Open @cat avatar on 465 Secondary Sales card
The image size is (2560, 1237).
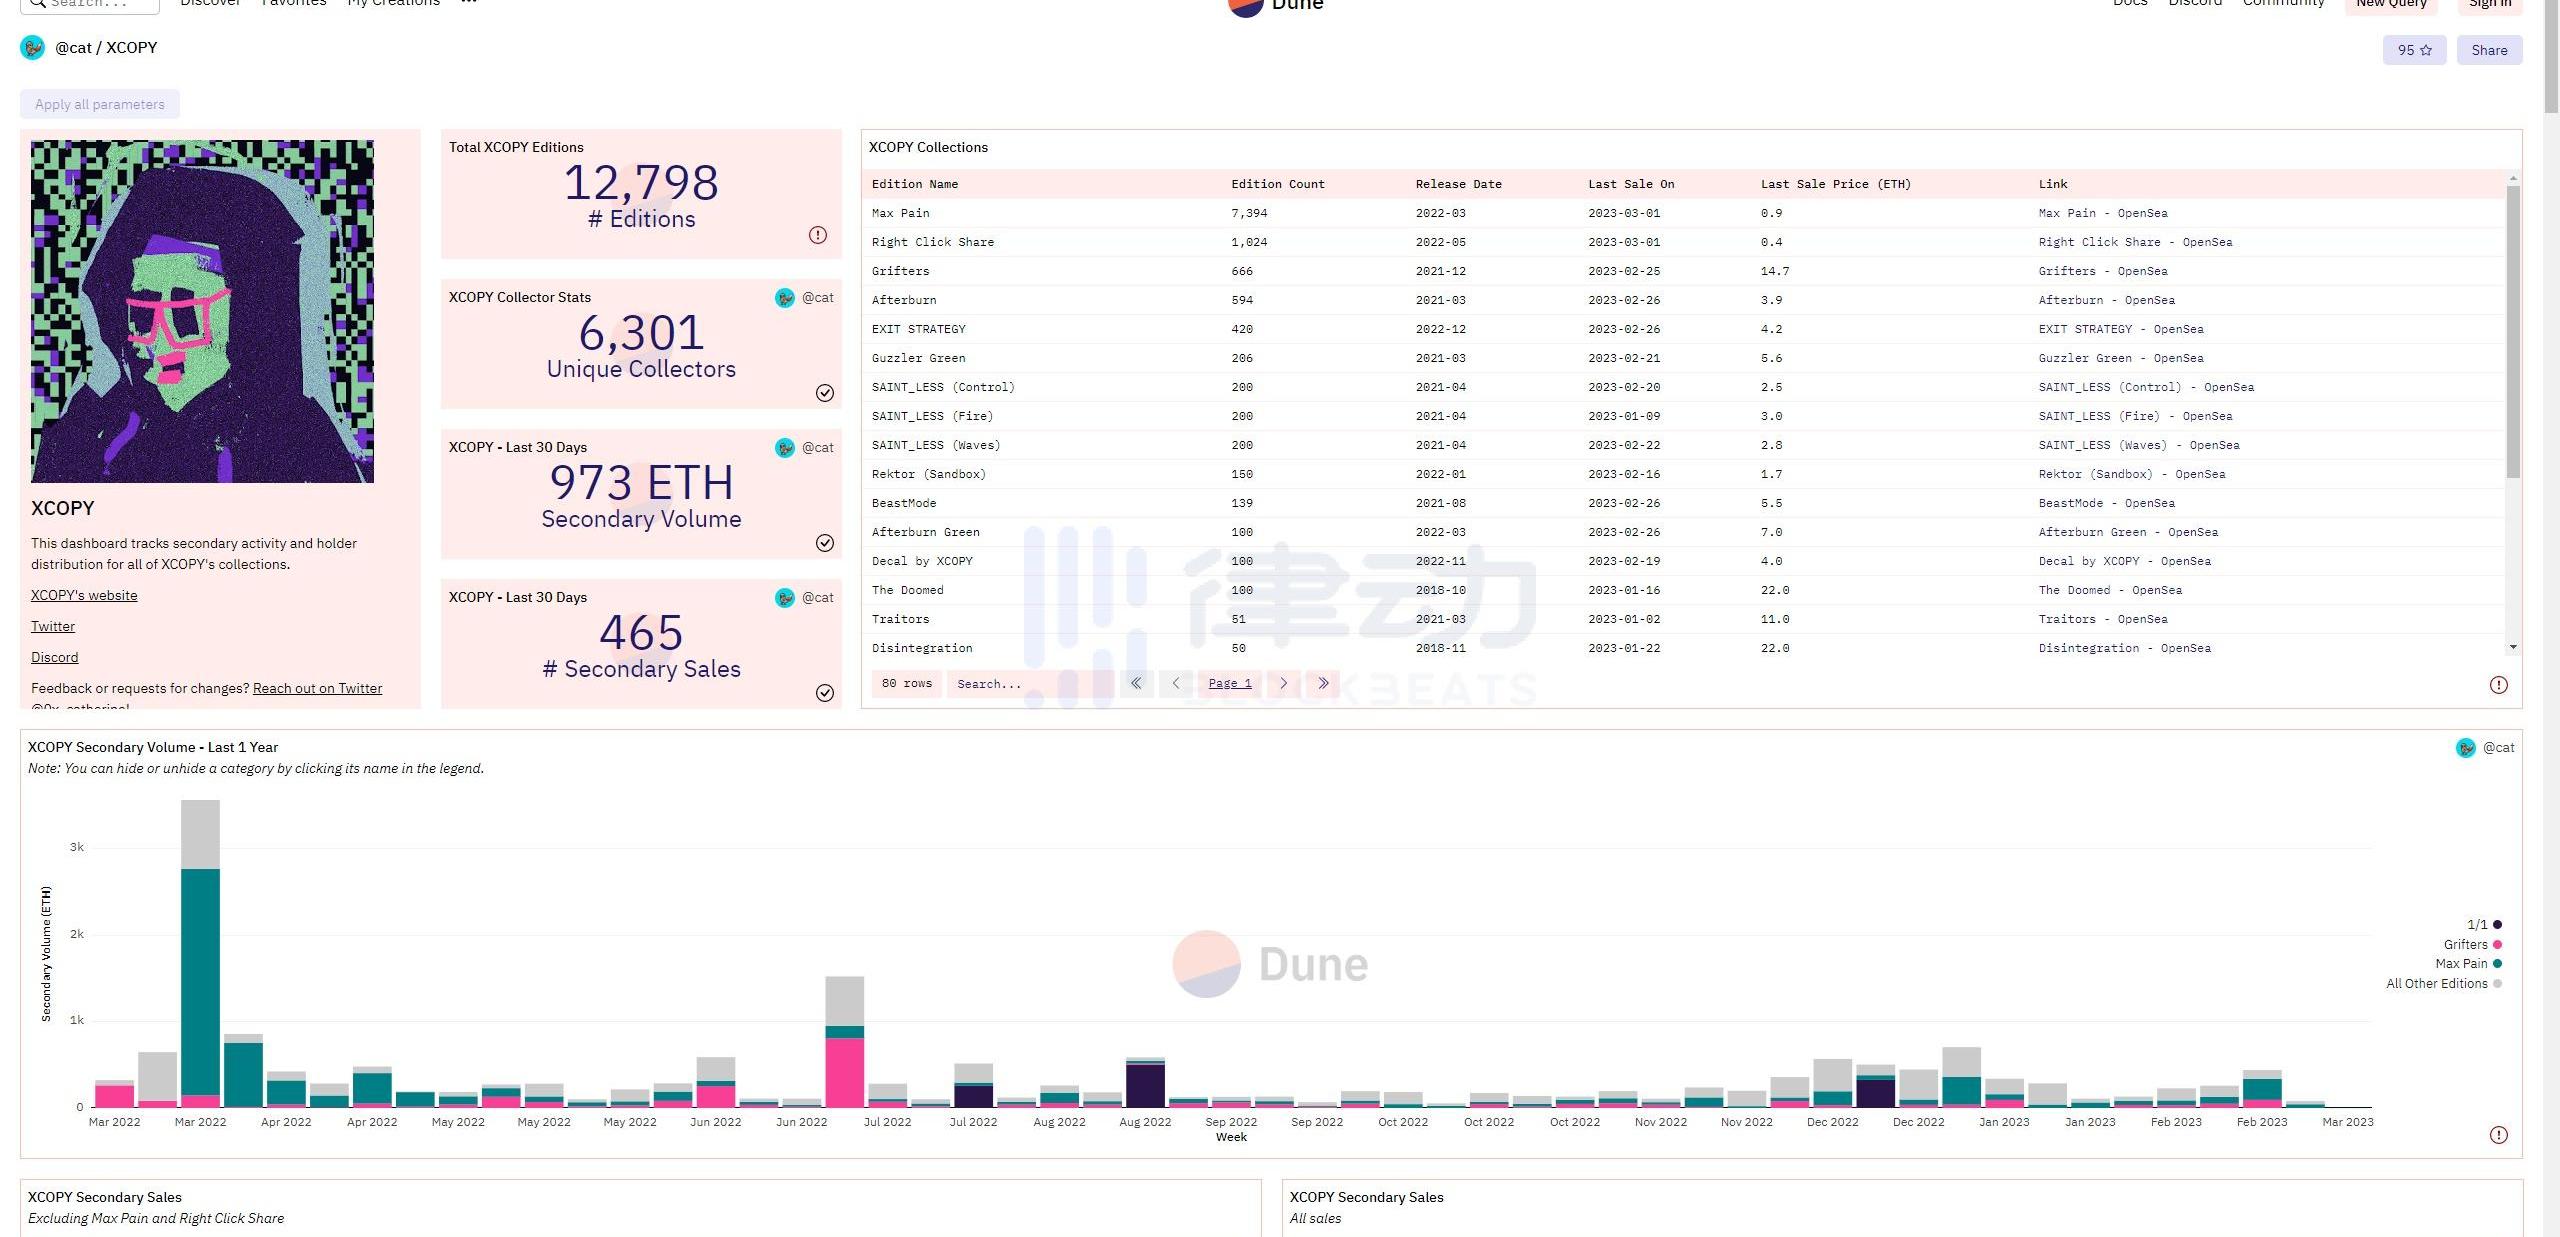[785, 598]
